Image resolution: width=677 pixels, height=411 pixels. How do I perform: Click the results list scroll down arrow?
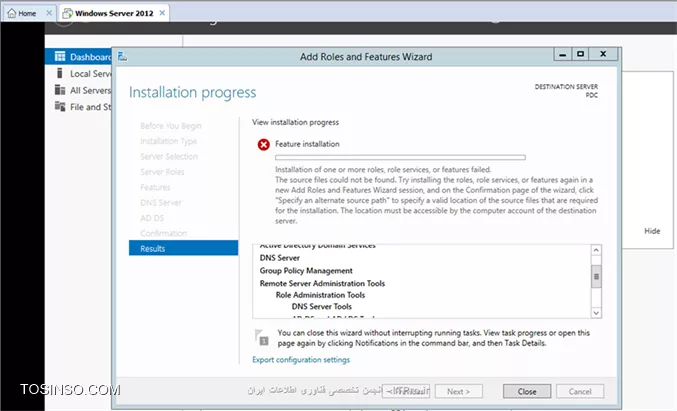point(596,313)
